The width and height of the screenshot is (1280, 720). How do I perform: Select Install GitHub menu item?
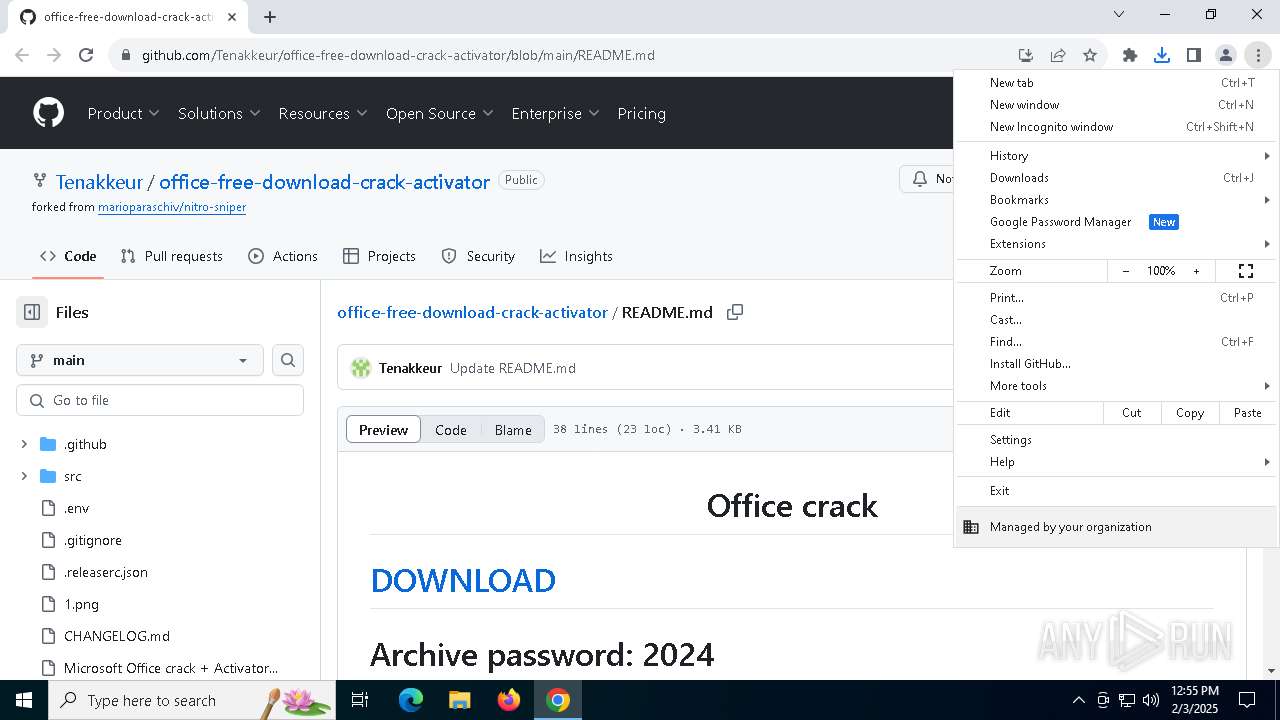(1117, 364)
